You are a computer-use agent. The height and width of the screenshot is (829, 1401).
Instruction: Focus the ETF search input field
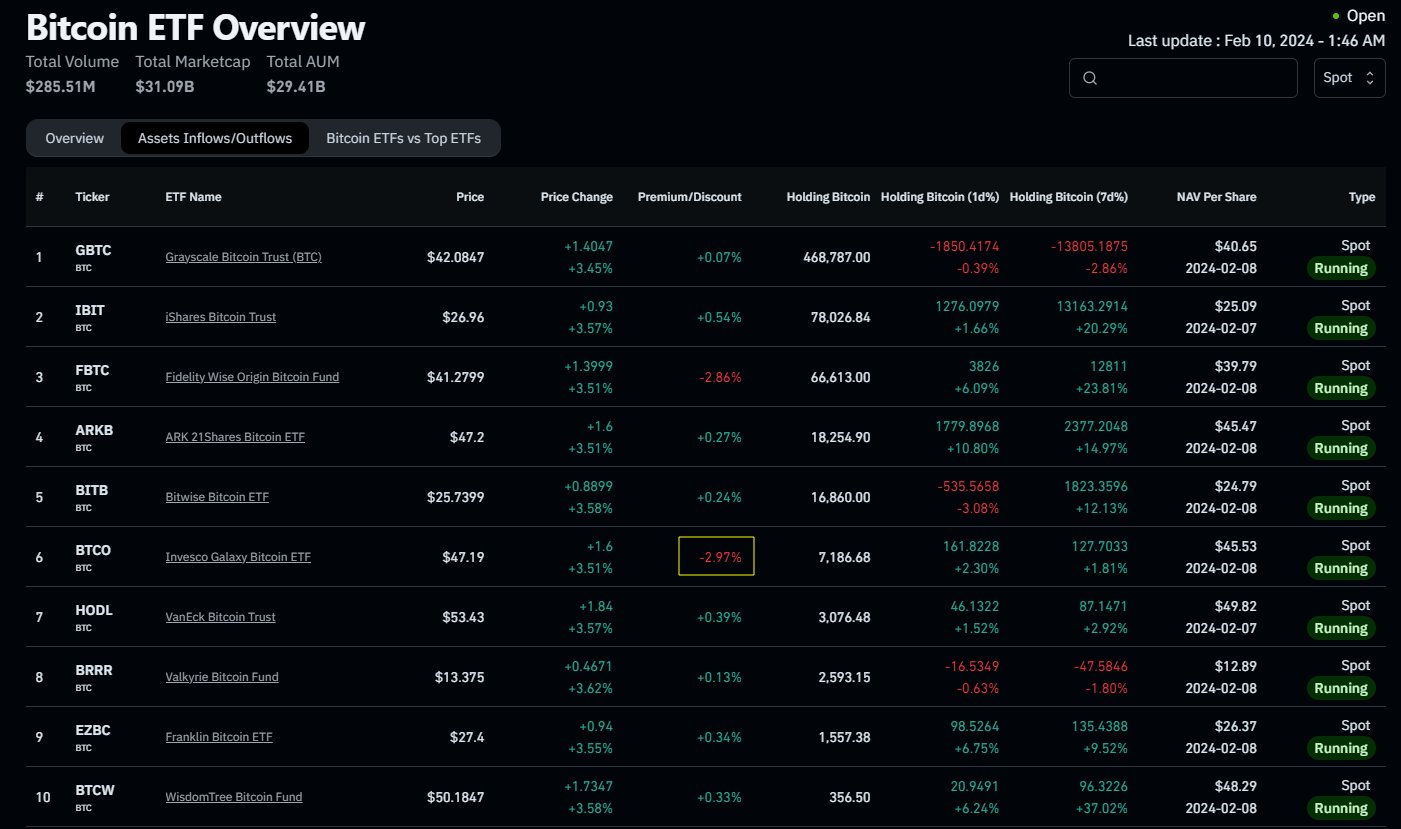coord(1185,78)
